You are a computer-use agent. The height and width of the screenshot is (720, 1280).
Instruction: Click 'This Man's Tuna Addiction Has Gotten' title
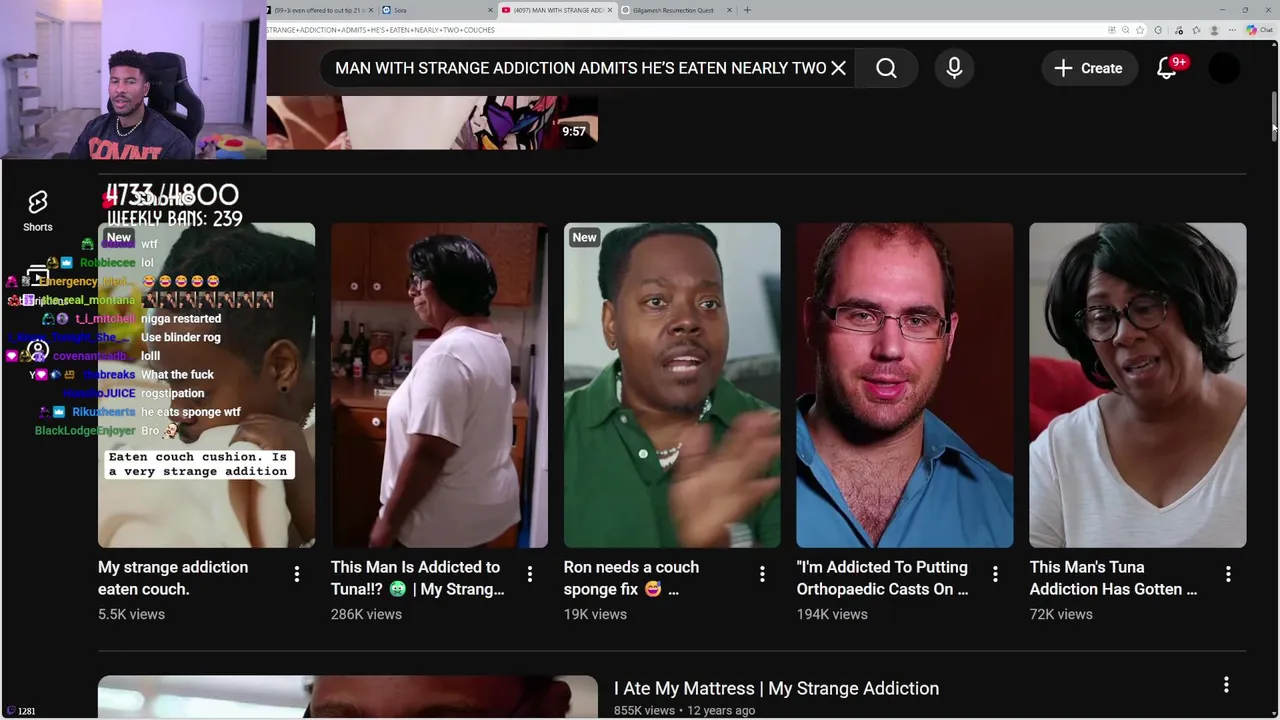click(x=1113, y=578)
